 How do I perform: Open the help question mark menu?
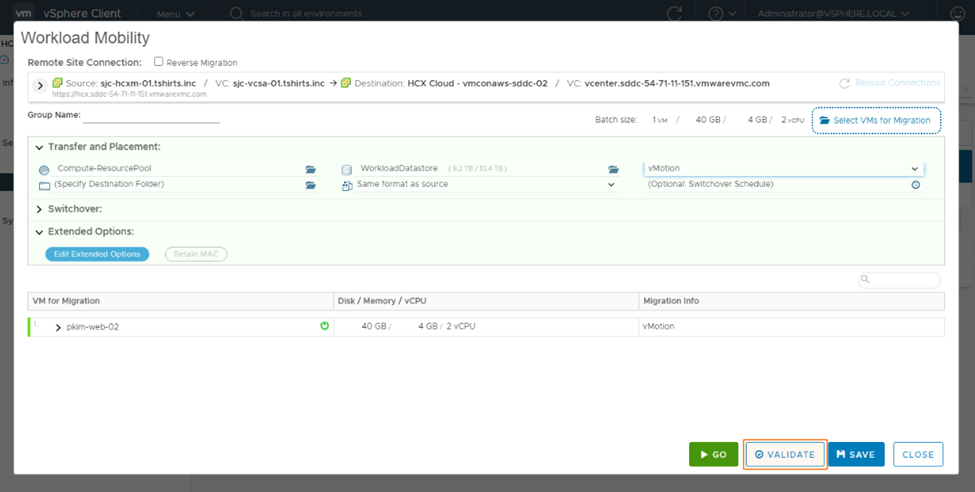point(722,13)
